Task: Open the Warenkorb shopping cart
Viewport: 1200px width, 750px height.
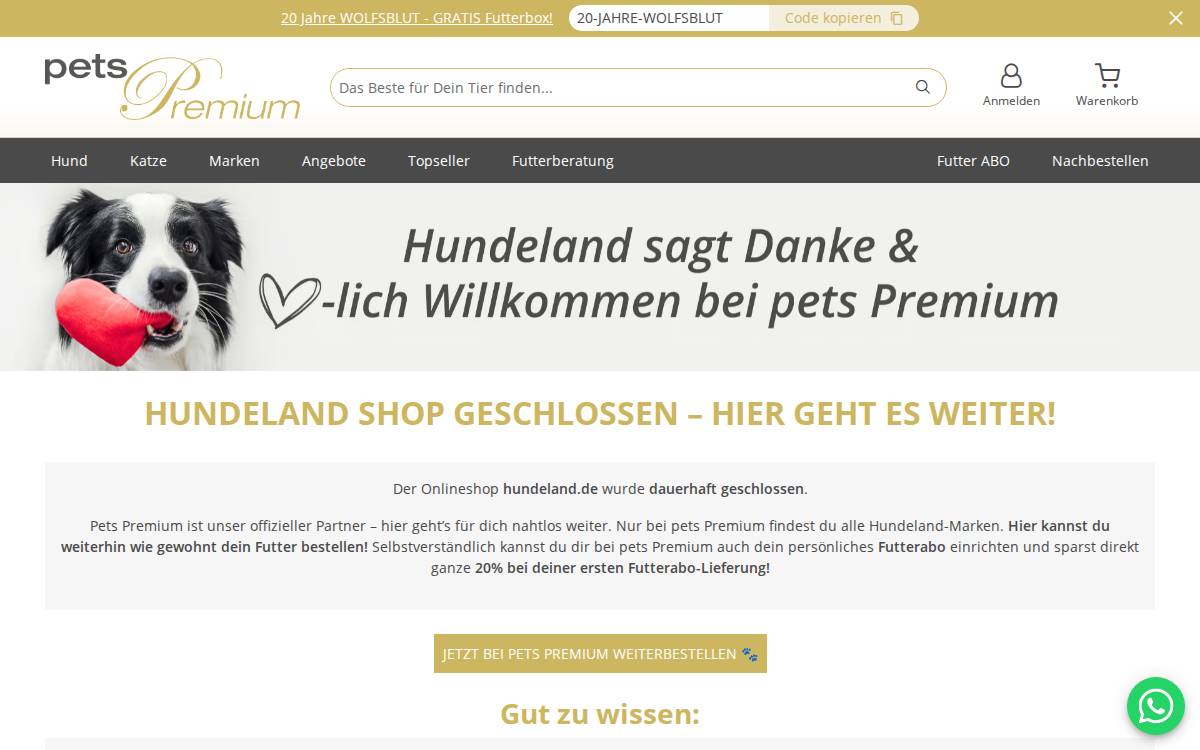Action: point(1107,85)
